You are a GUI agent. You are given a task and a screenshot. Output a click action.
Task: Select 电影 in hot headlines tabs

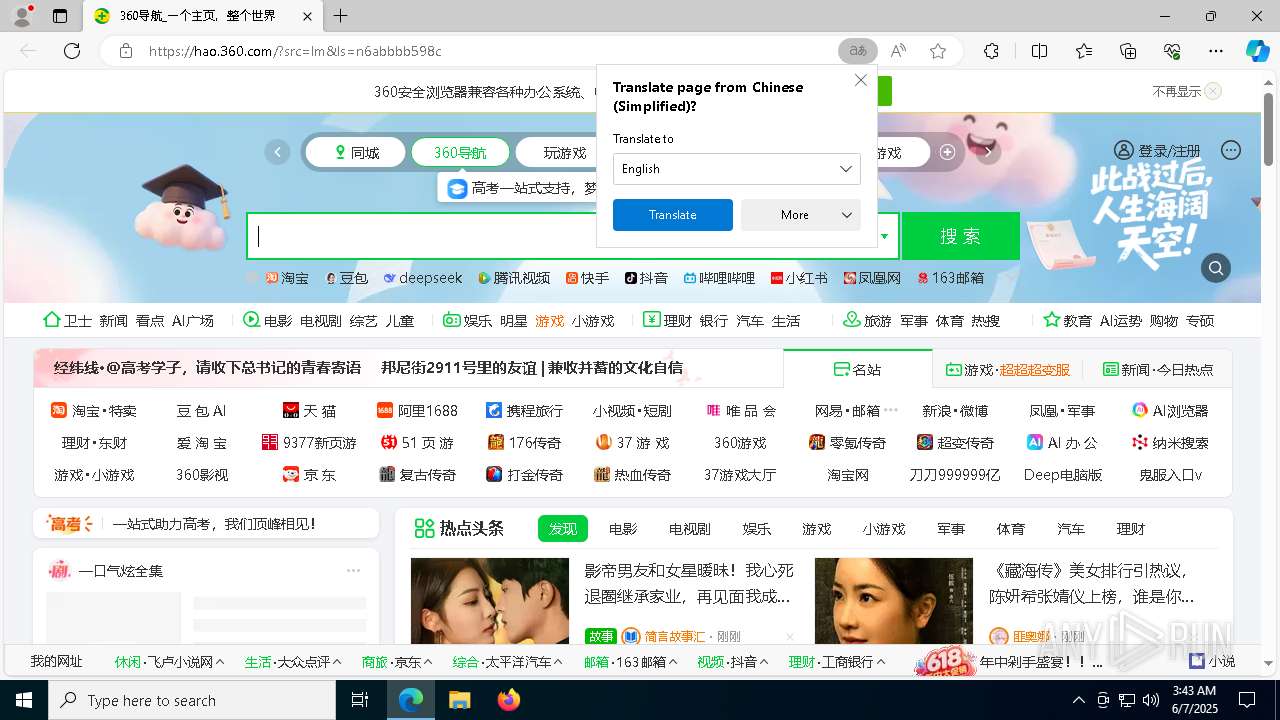coord(623,529)
